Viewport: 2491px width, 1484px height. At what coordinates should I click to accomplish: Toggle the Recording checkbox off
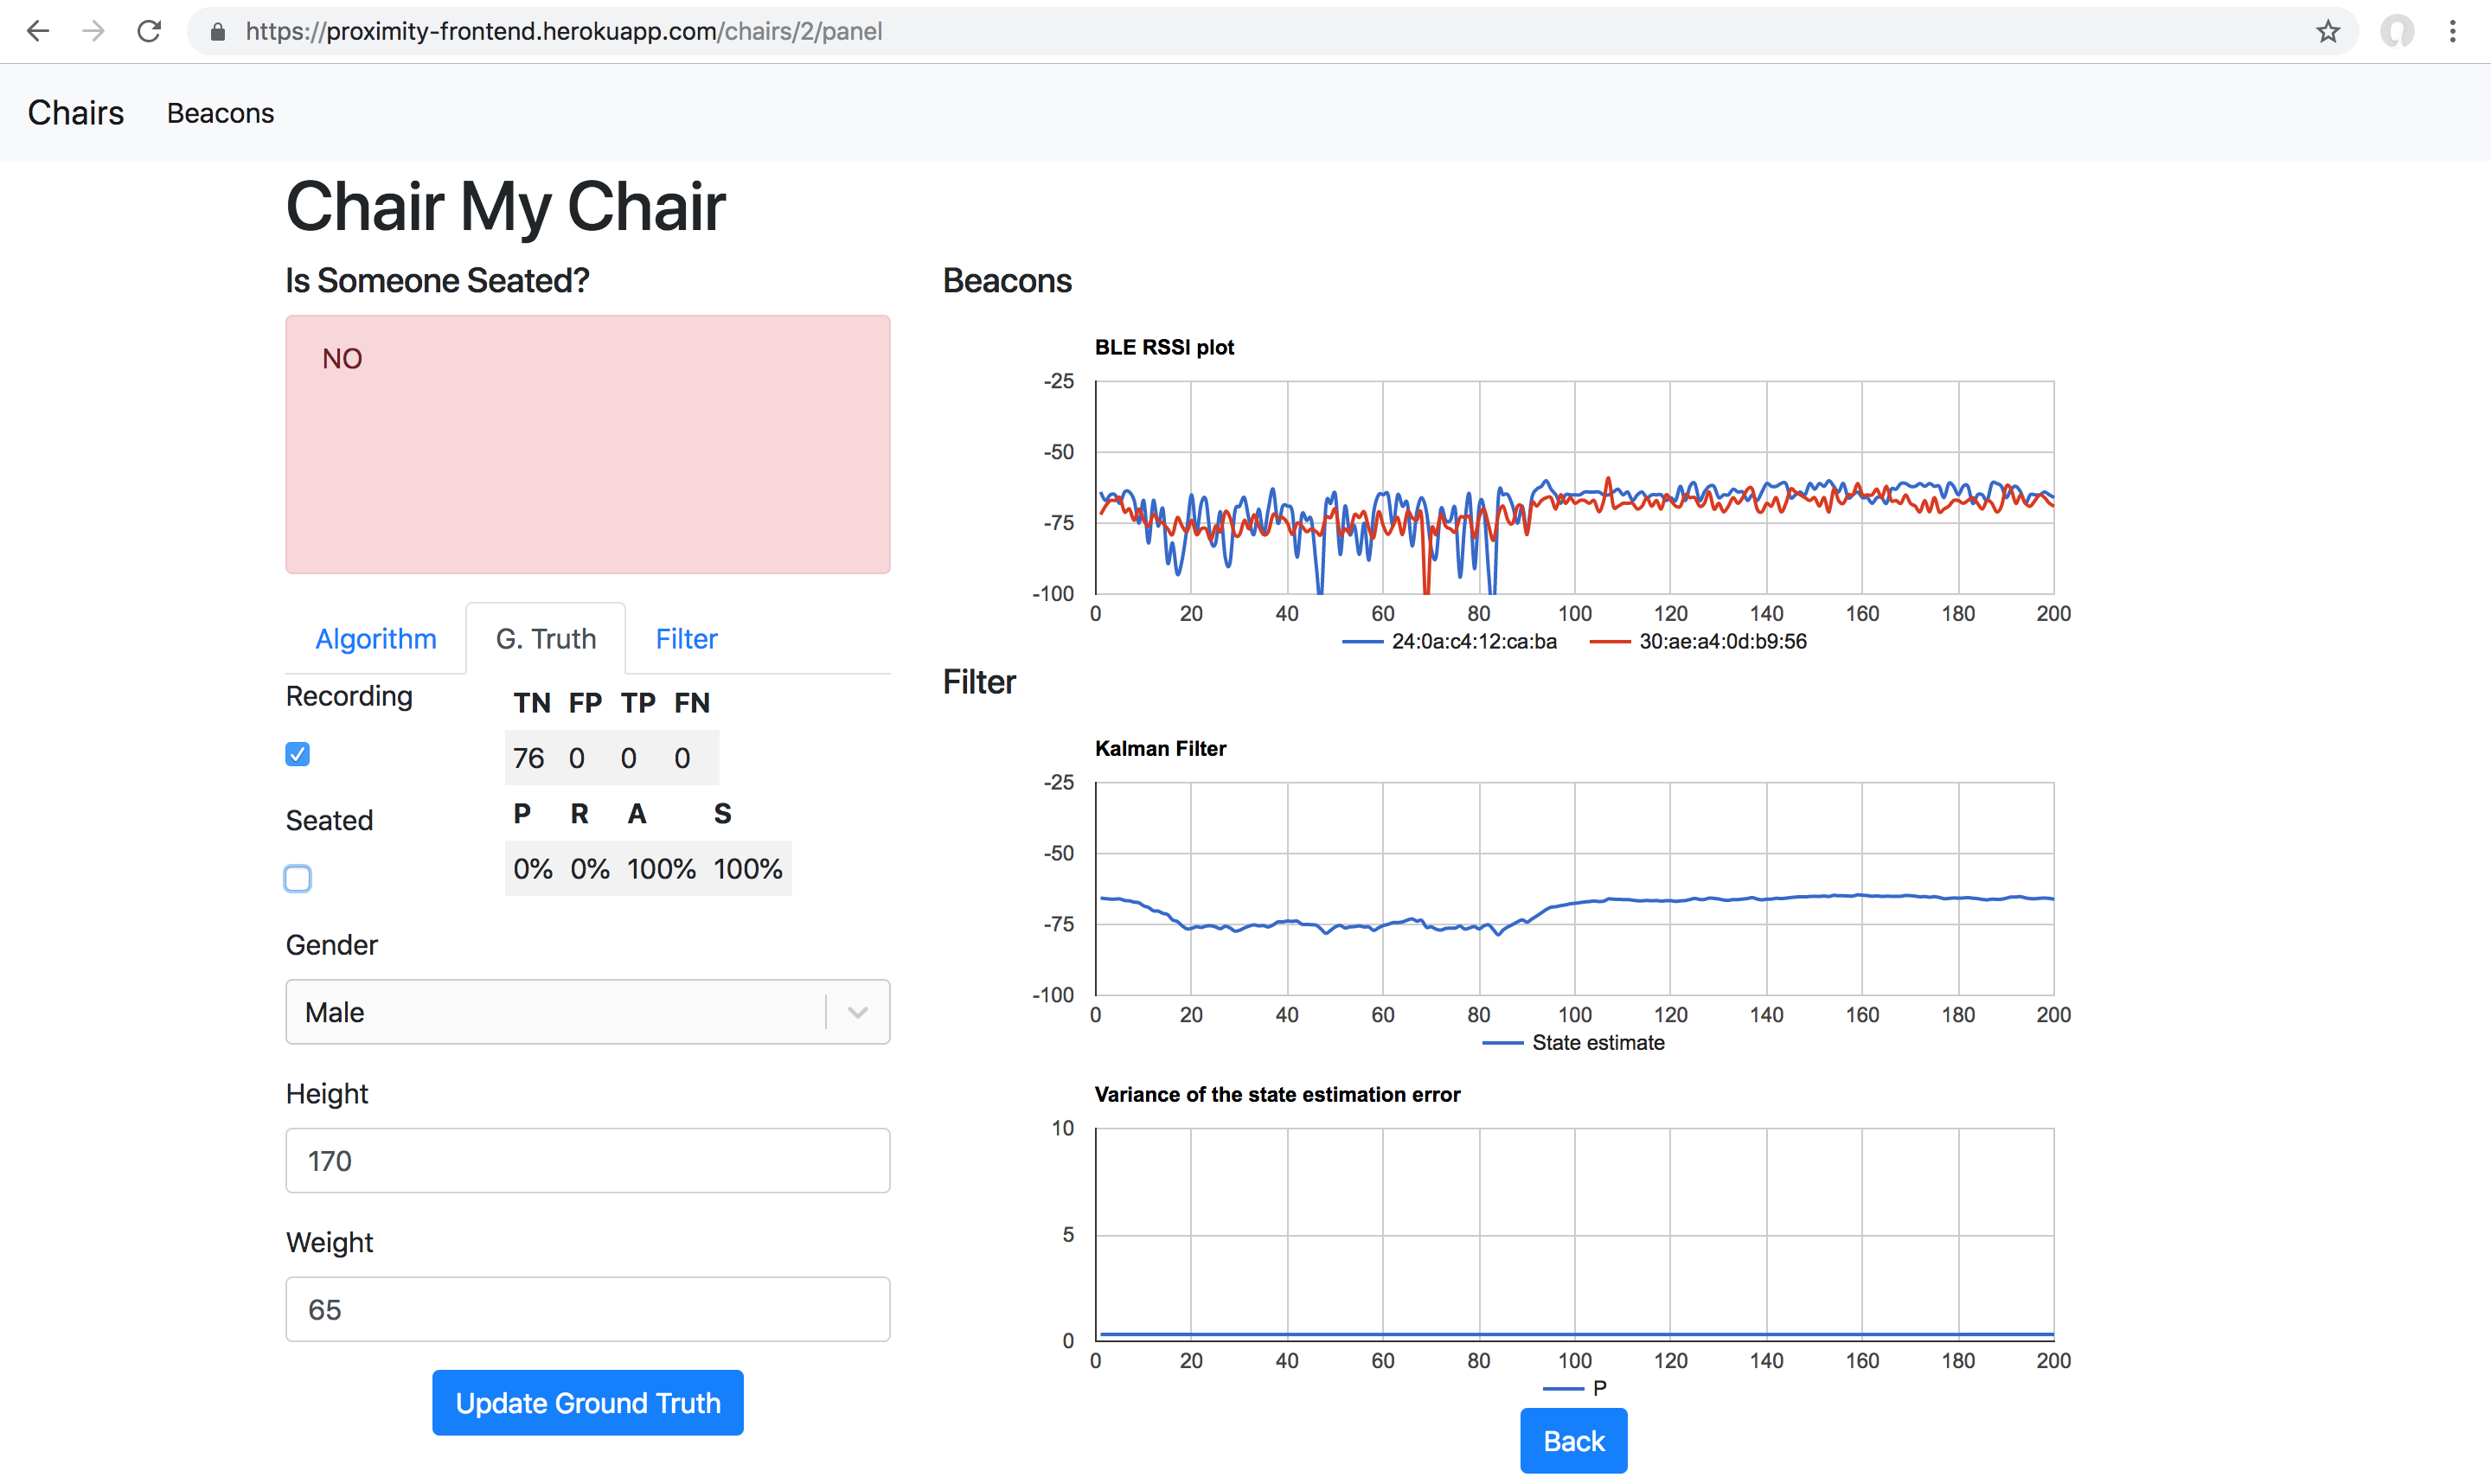[297, 754]
